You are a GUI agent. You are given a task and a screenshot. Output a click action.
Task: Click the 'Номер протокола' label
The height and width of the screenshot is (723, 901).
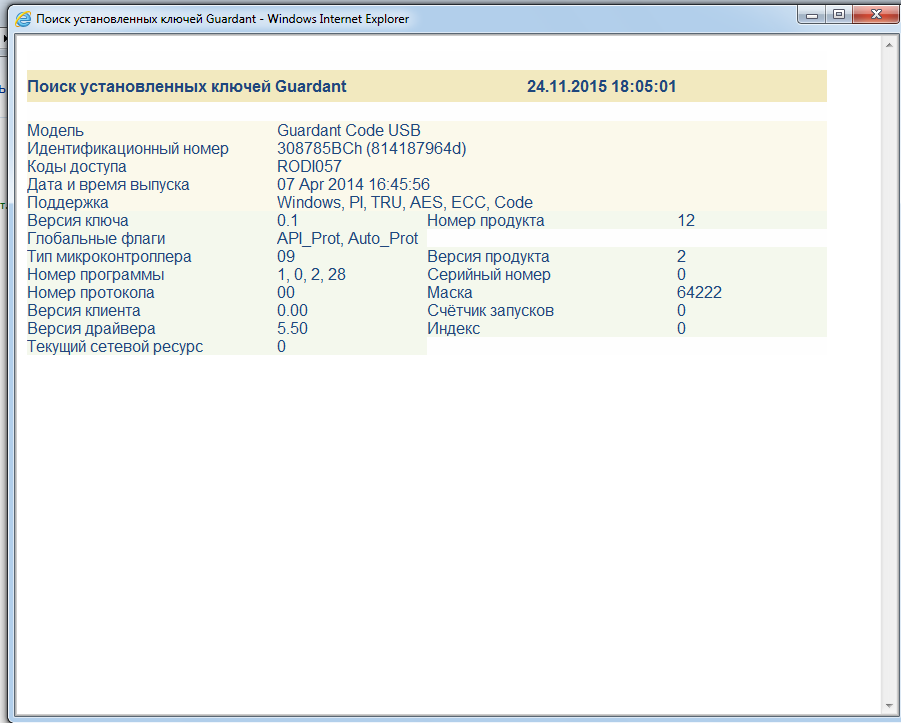coord(91,293)
